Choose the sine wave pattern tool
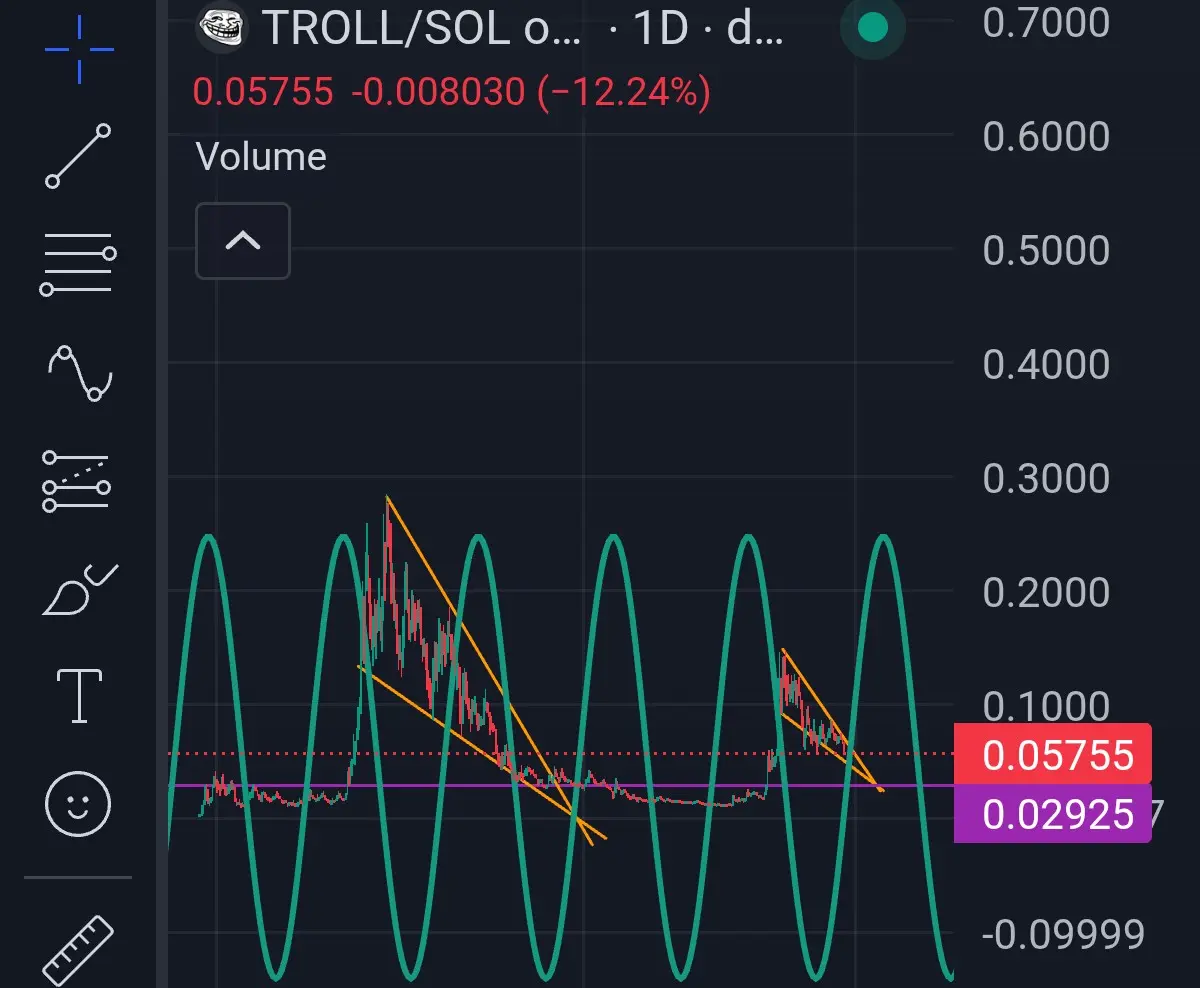This screenshot has height=988, width=1200. (79, 373)
